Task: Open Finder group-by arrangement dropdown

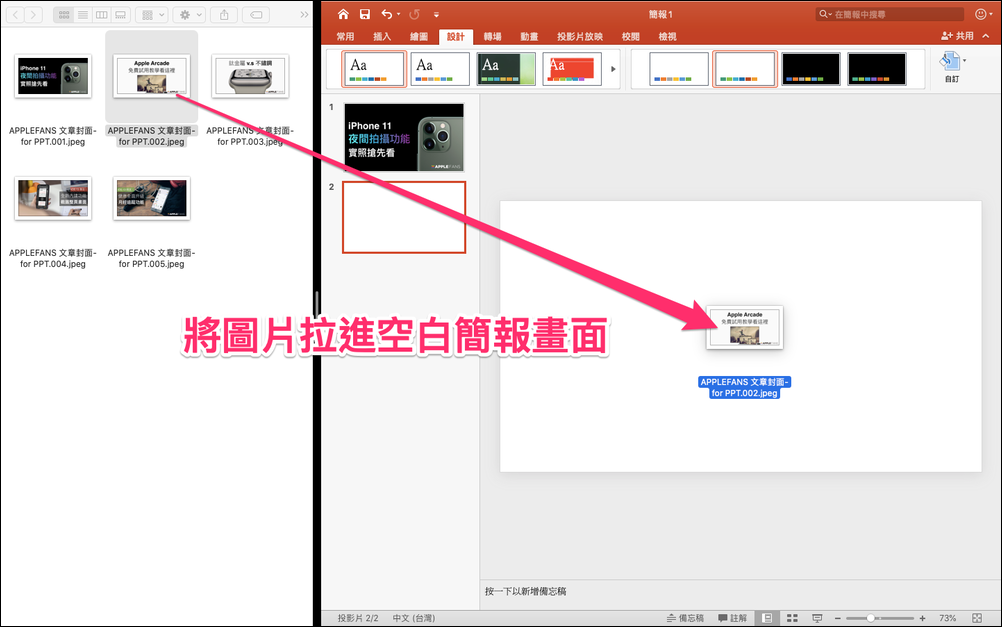Action: coord(152,14)
